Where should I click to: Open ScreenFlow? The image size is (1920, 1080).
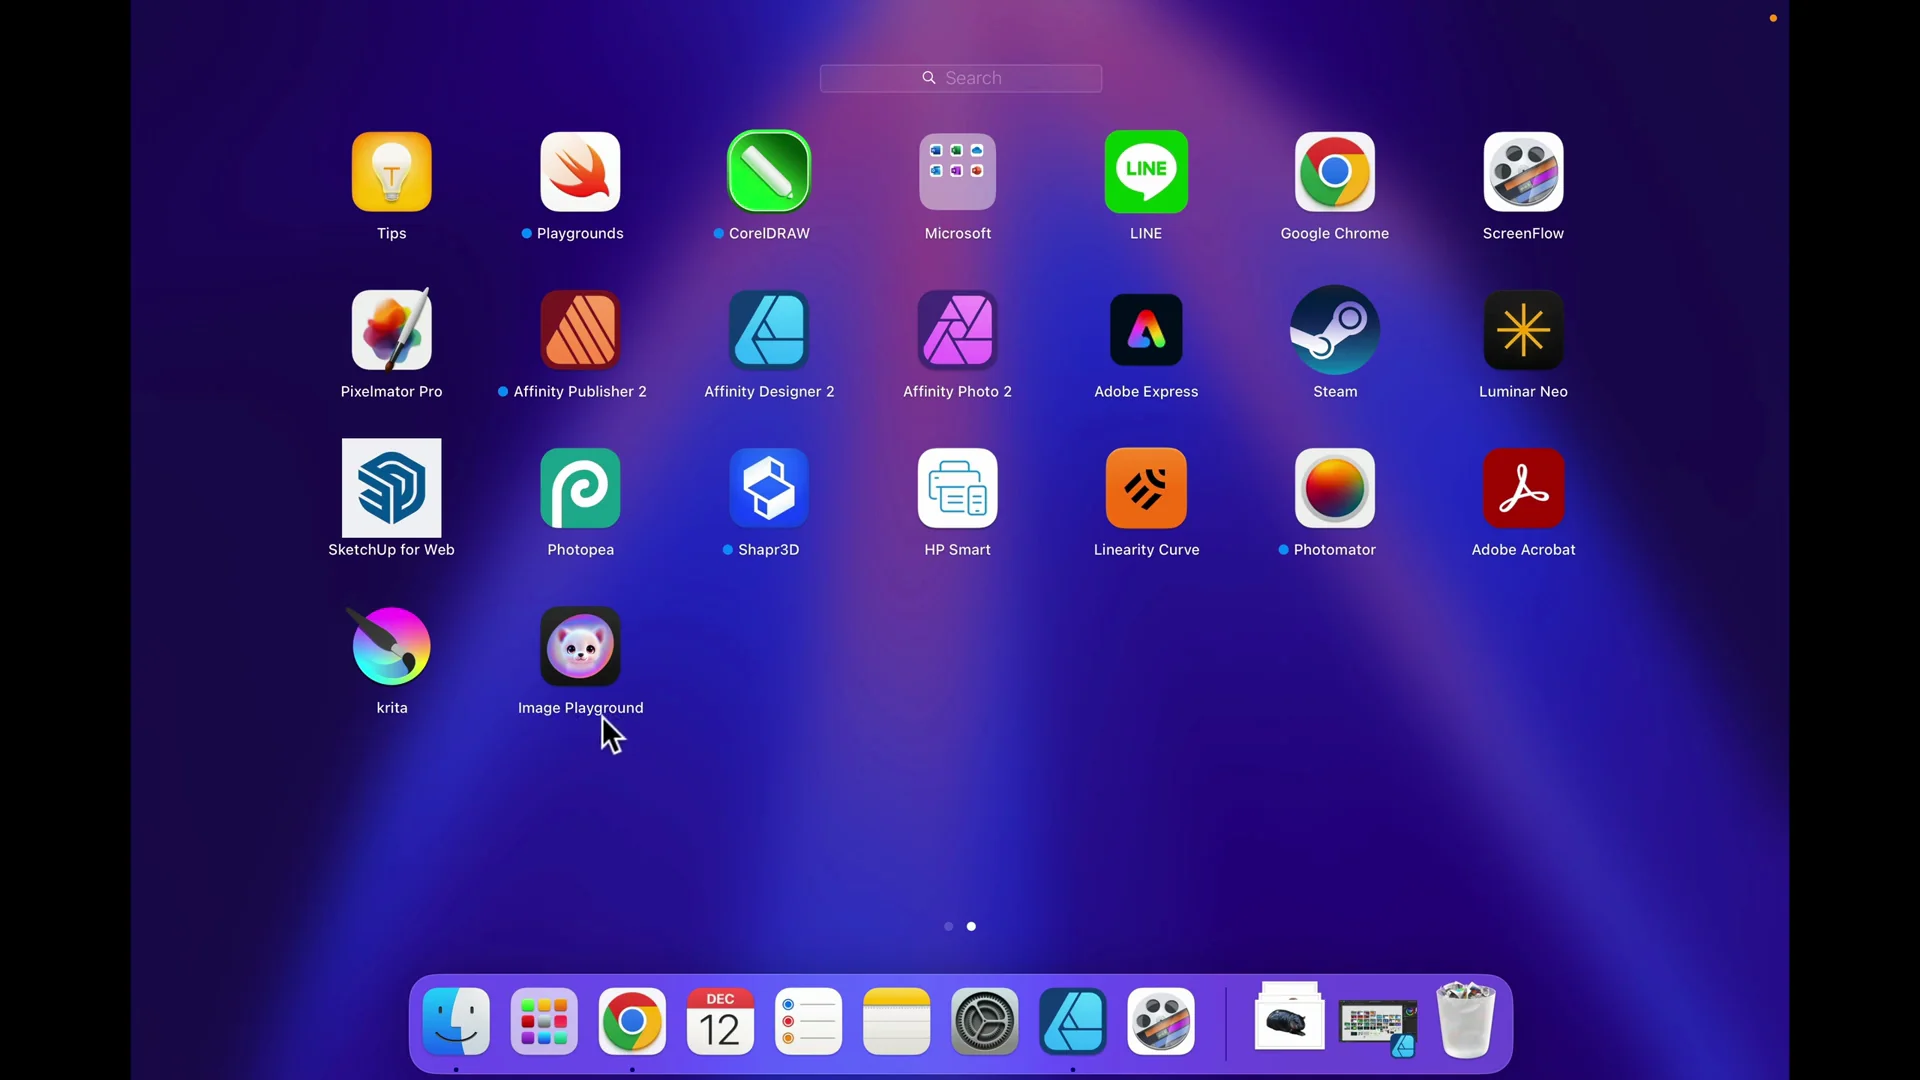pyautogui.click(x=1523, y=172)
